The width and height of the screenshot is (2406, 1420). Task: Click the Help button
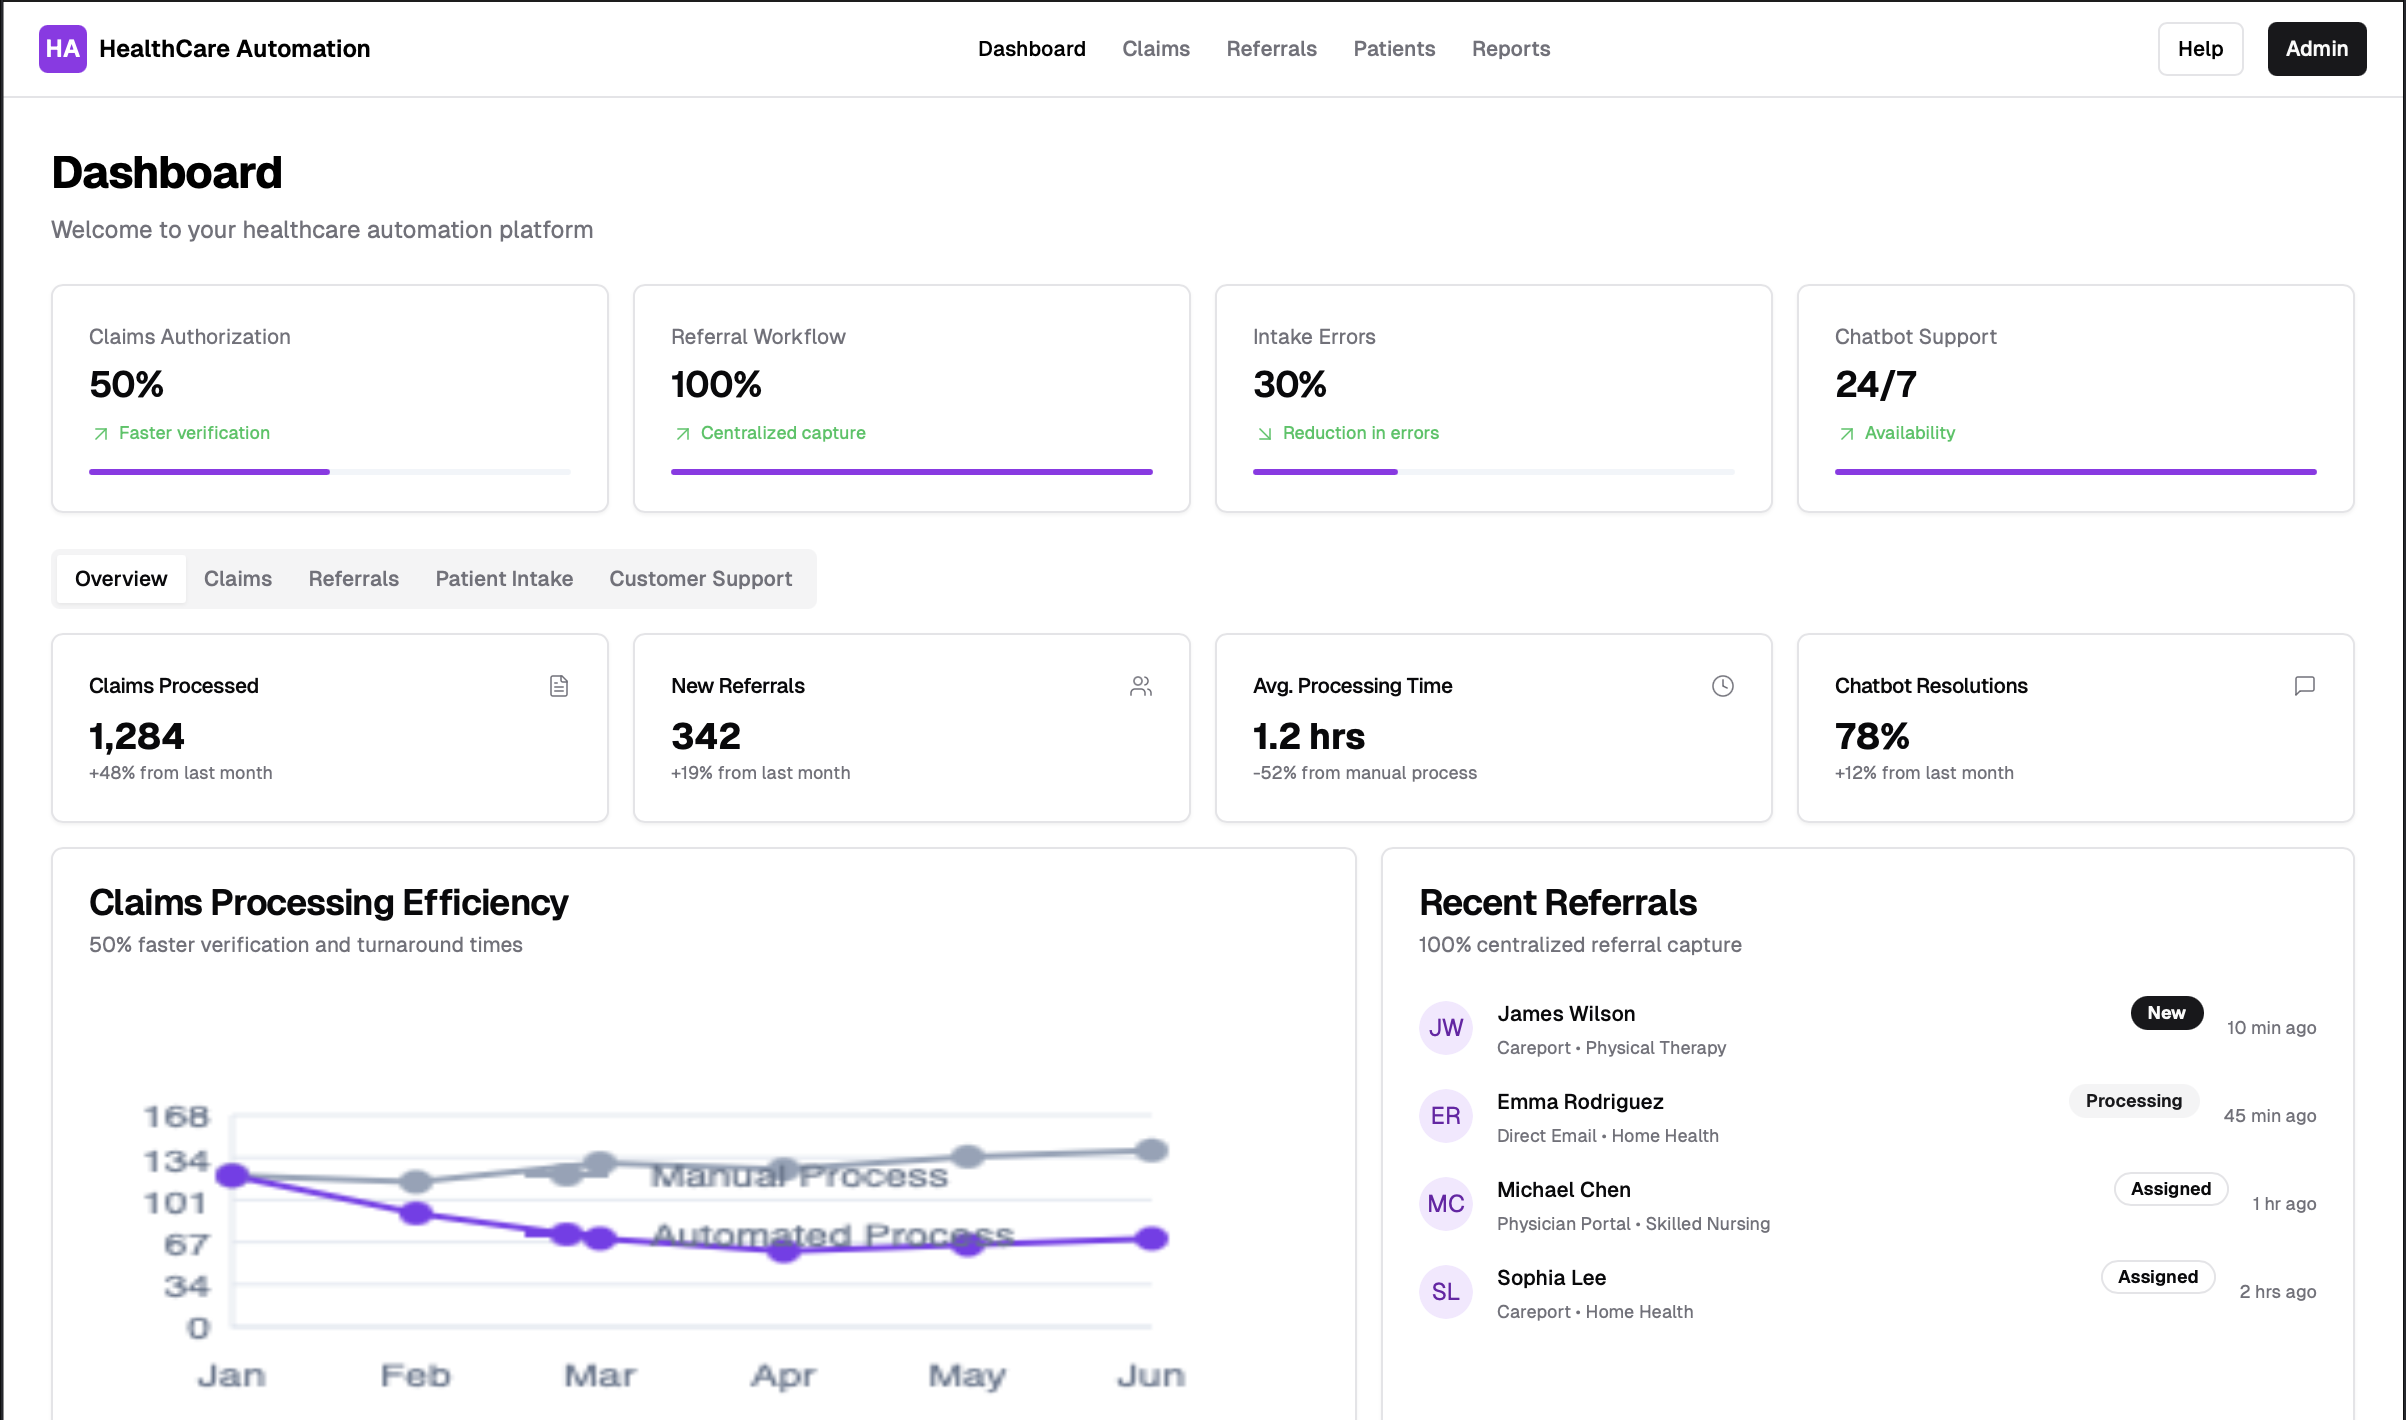point(2199,48)
